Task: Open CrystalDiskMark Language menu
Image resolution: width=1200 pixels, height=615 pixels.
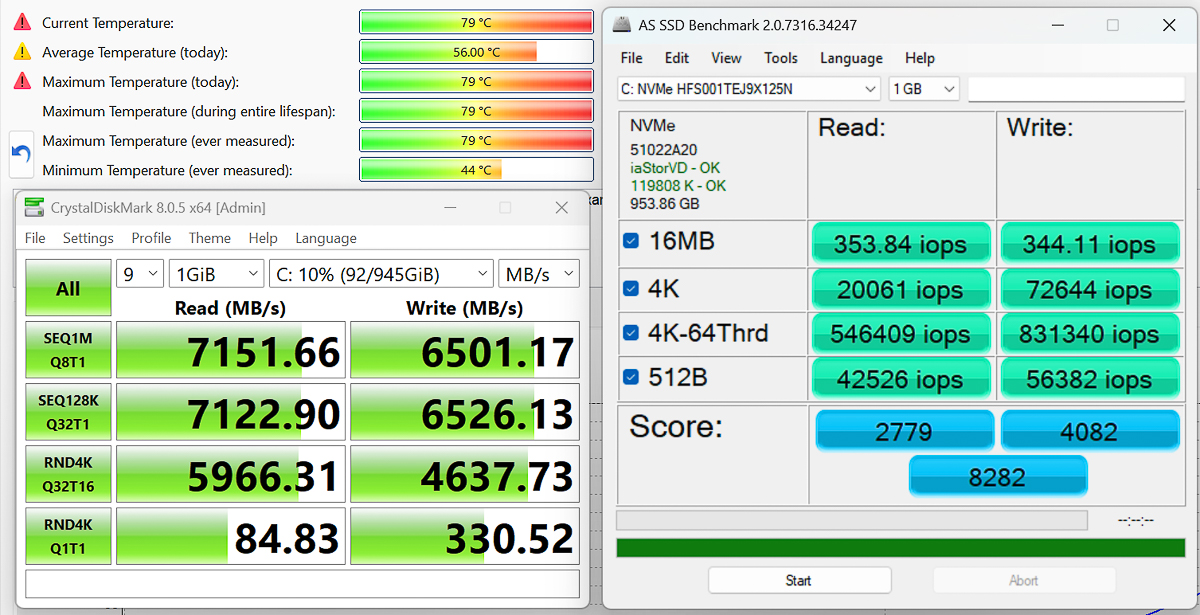Action: [x=326, y=238]
